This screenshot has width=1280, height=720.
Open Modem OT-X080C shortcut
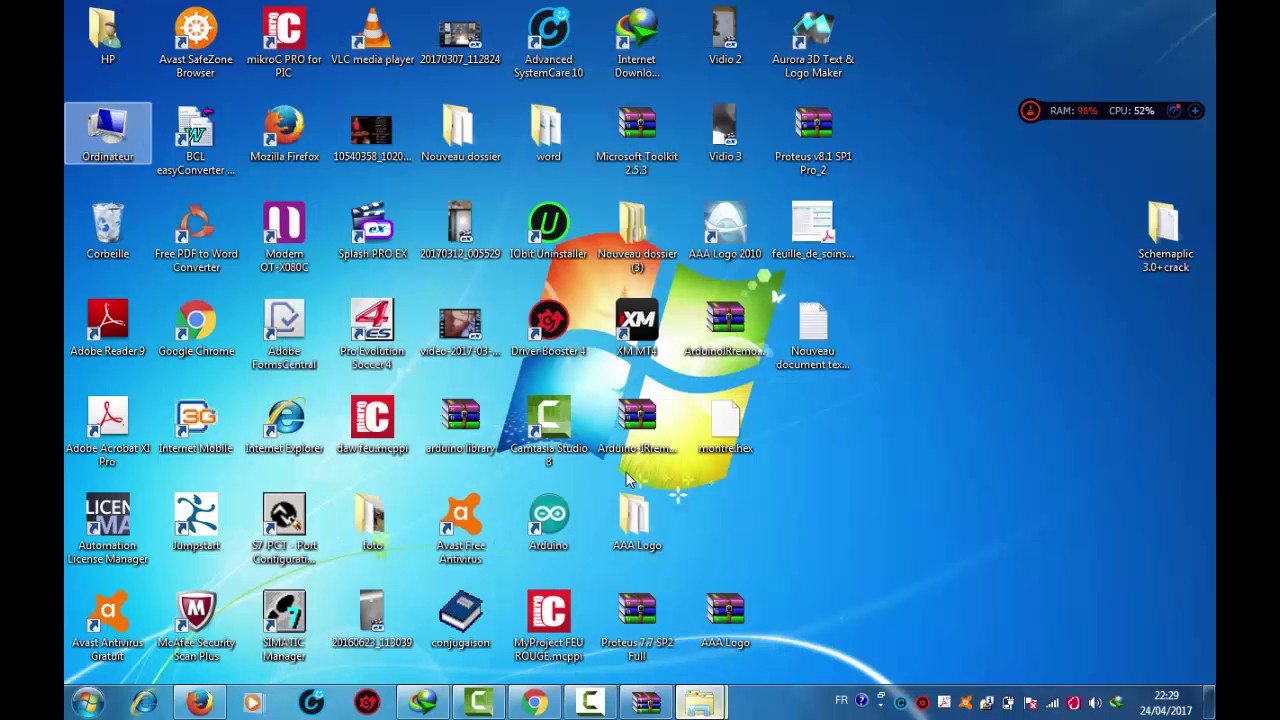point(284,237)
